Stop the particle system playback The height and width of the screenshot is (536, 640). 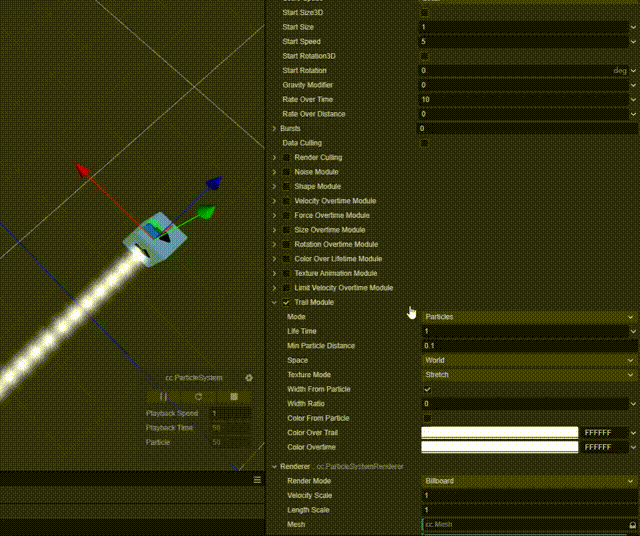click(234, 396)
